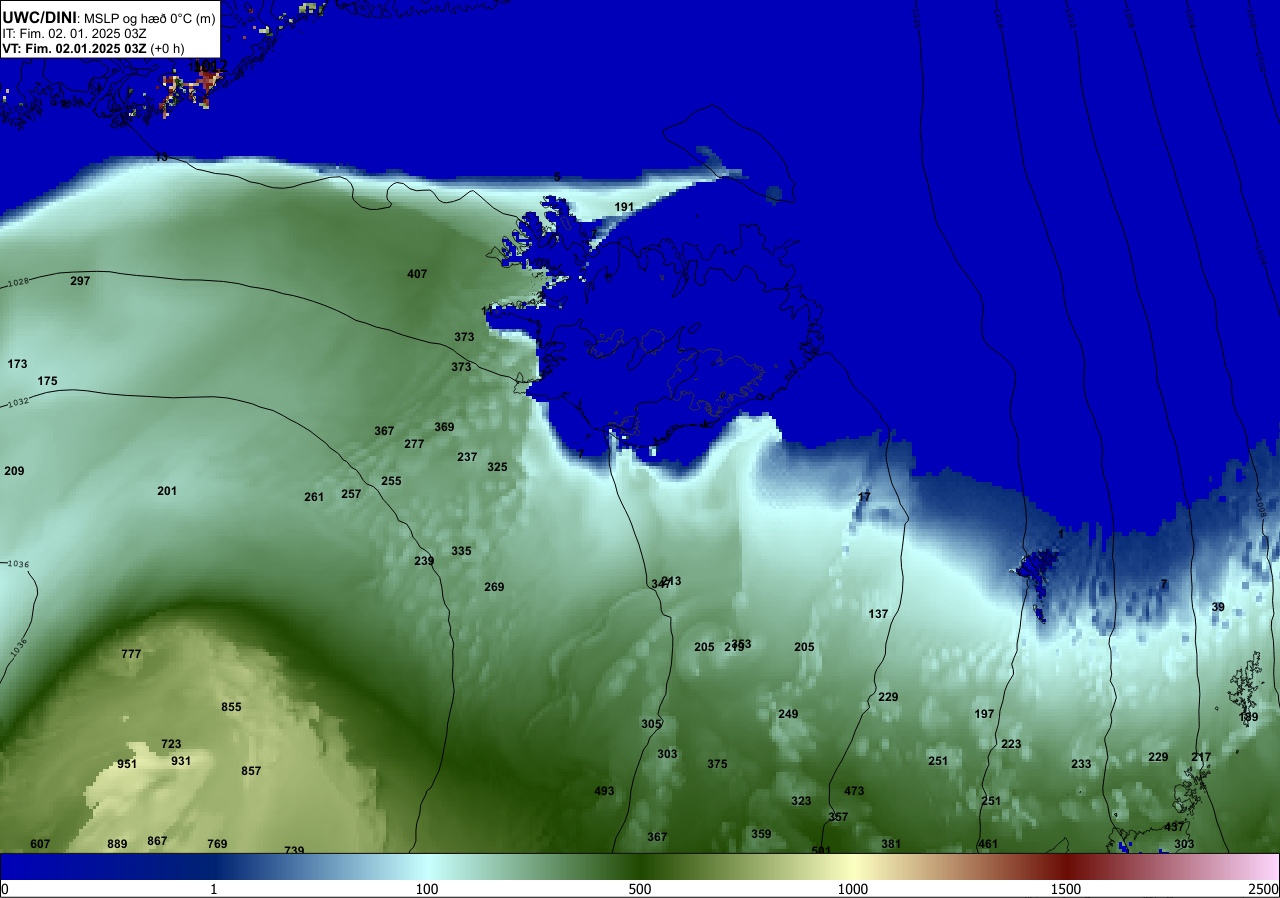The height and width of the screenshot is (898, 1280).
Task: Click the value 769 on the map
Action: tap(217, 844)
